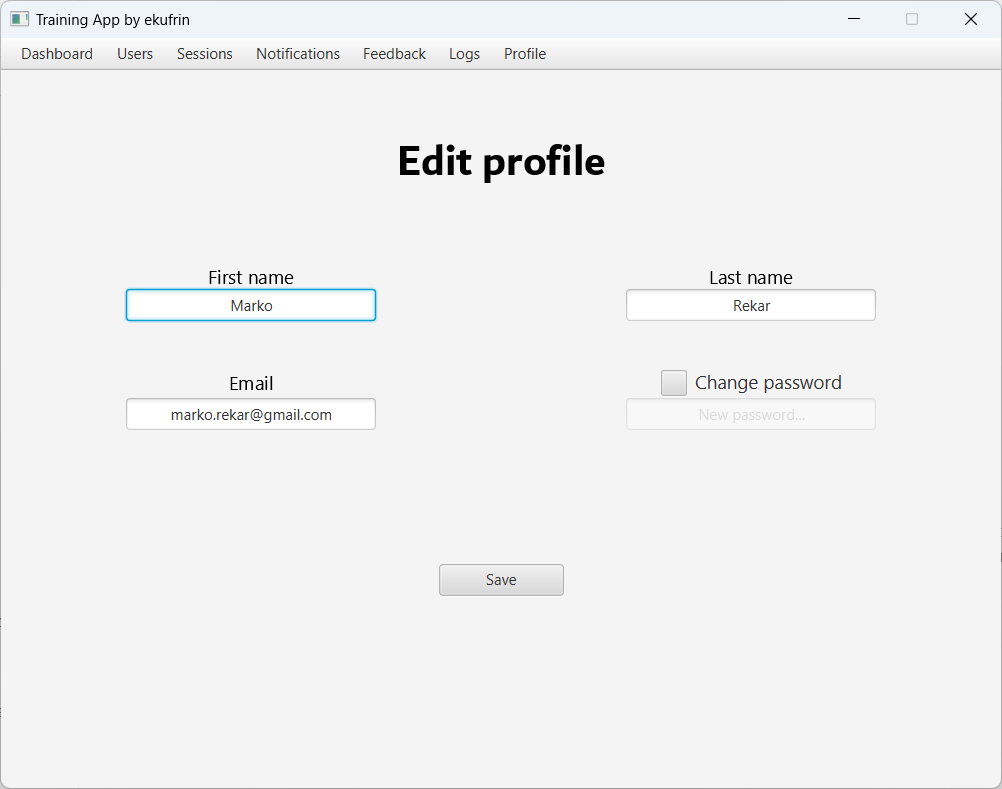Minimize the Training App window
Screen dimensions: 1002x789
click(x=854, y=19)
